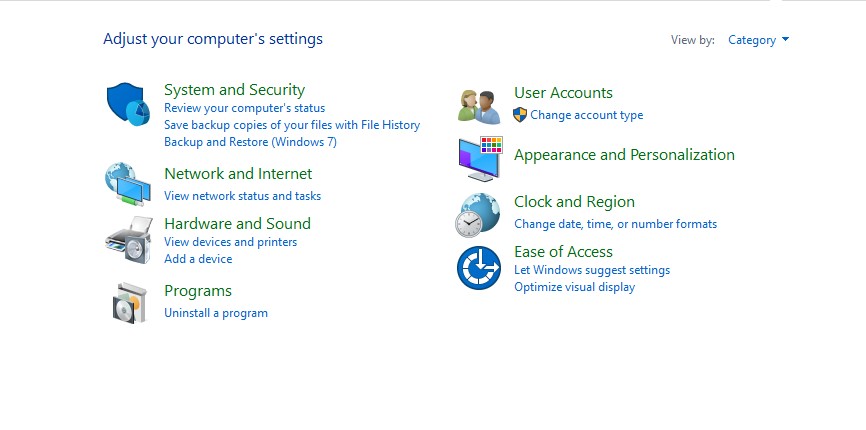Click the Network and Internet globe icon
Image resolution: width=866 pixels, height=430 pixels.
(128, 184)
